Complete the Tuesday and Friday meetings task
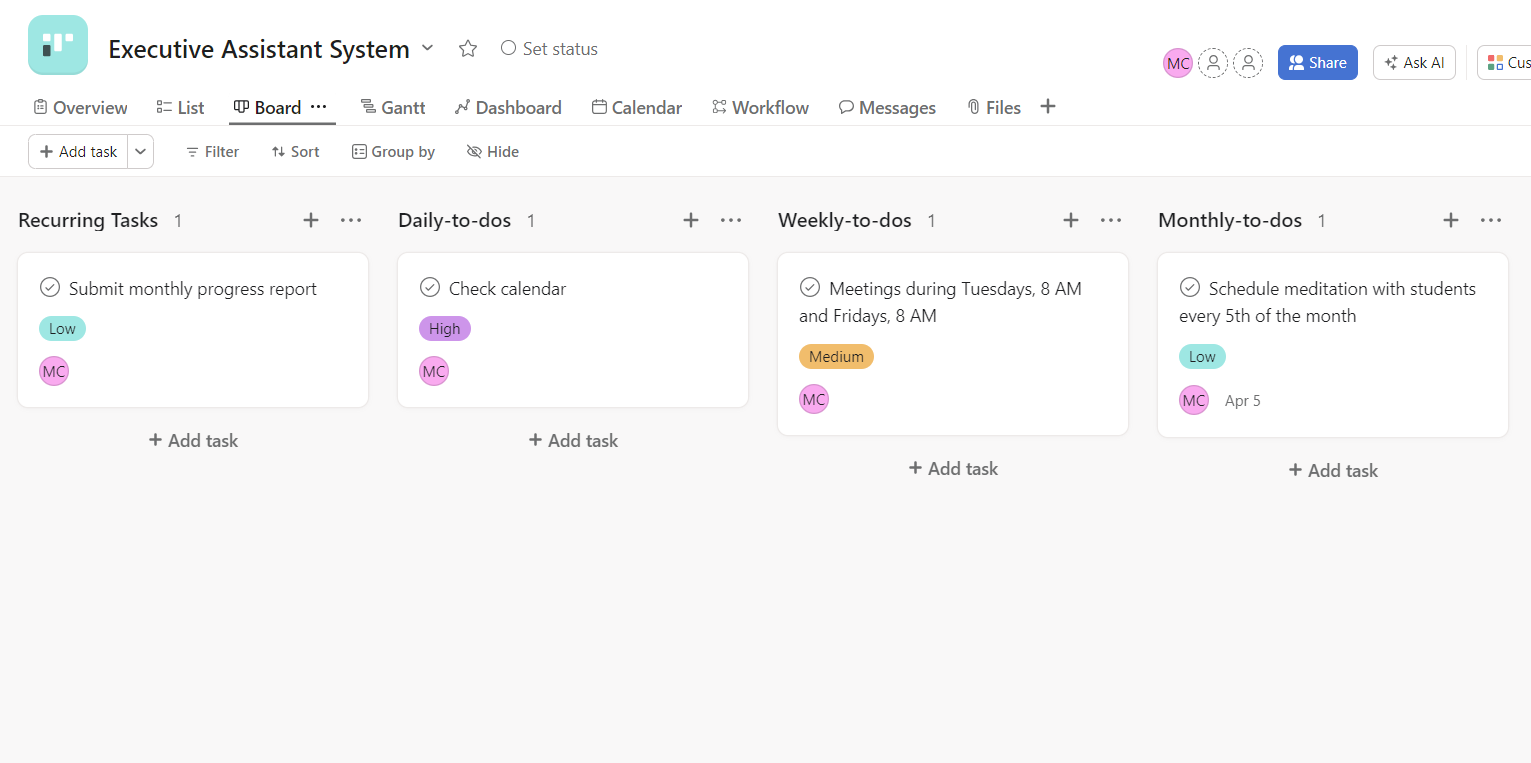Image resolution: width=1531 pixels, height=763 pixels. tap(810, 288)
